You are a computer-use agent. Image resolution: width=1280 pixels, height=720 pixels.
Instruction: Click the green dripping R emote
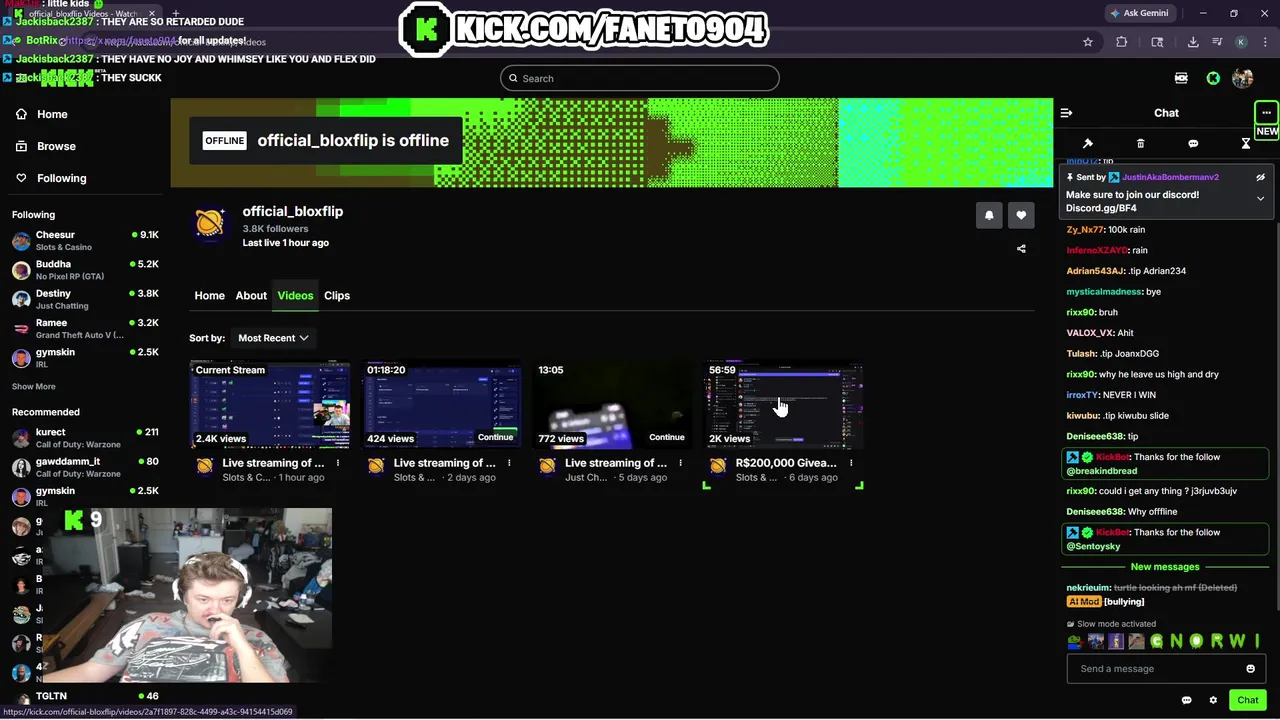pyautogui.click(x=1217, y=641)
